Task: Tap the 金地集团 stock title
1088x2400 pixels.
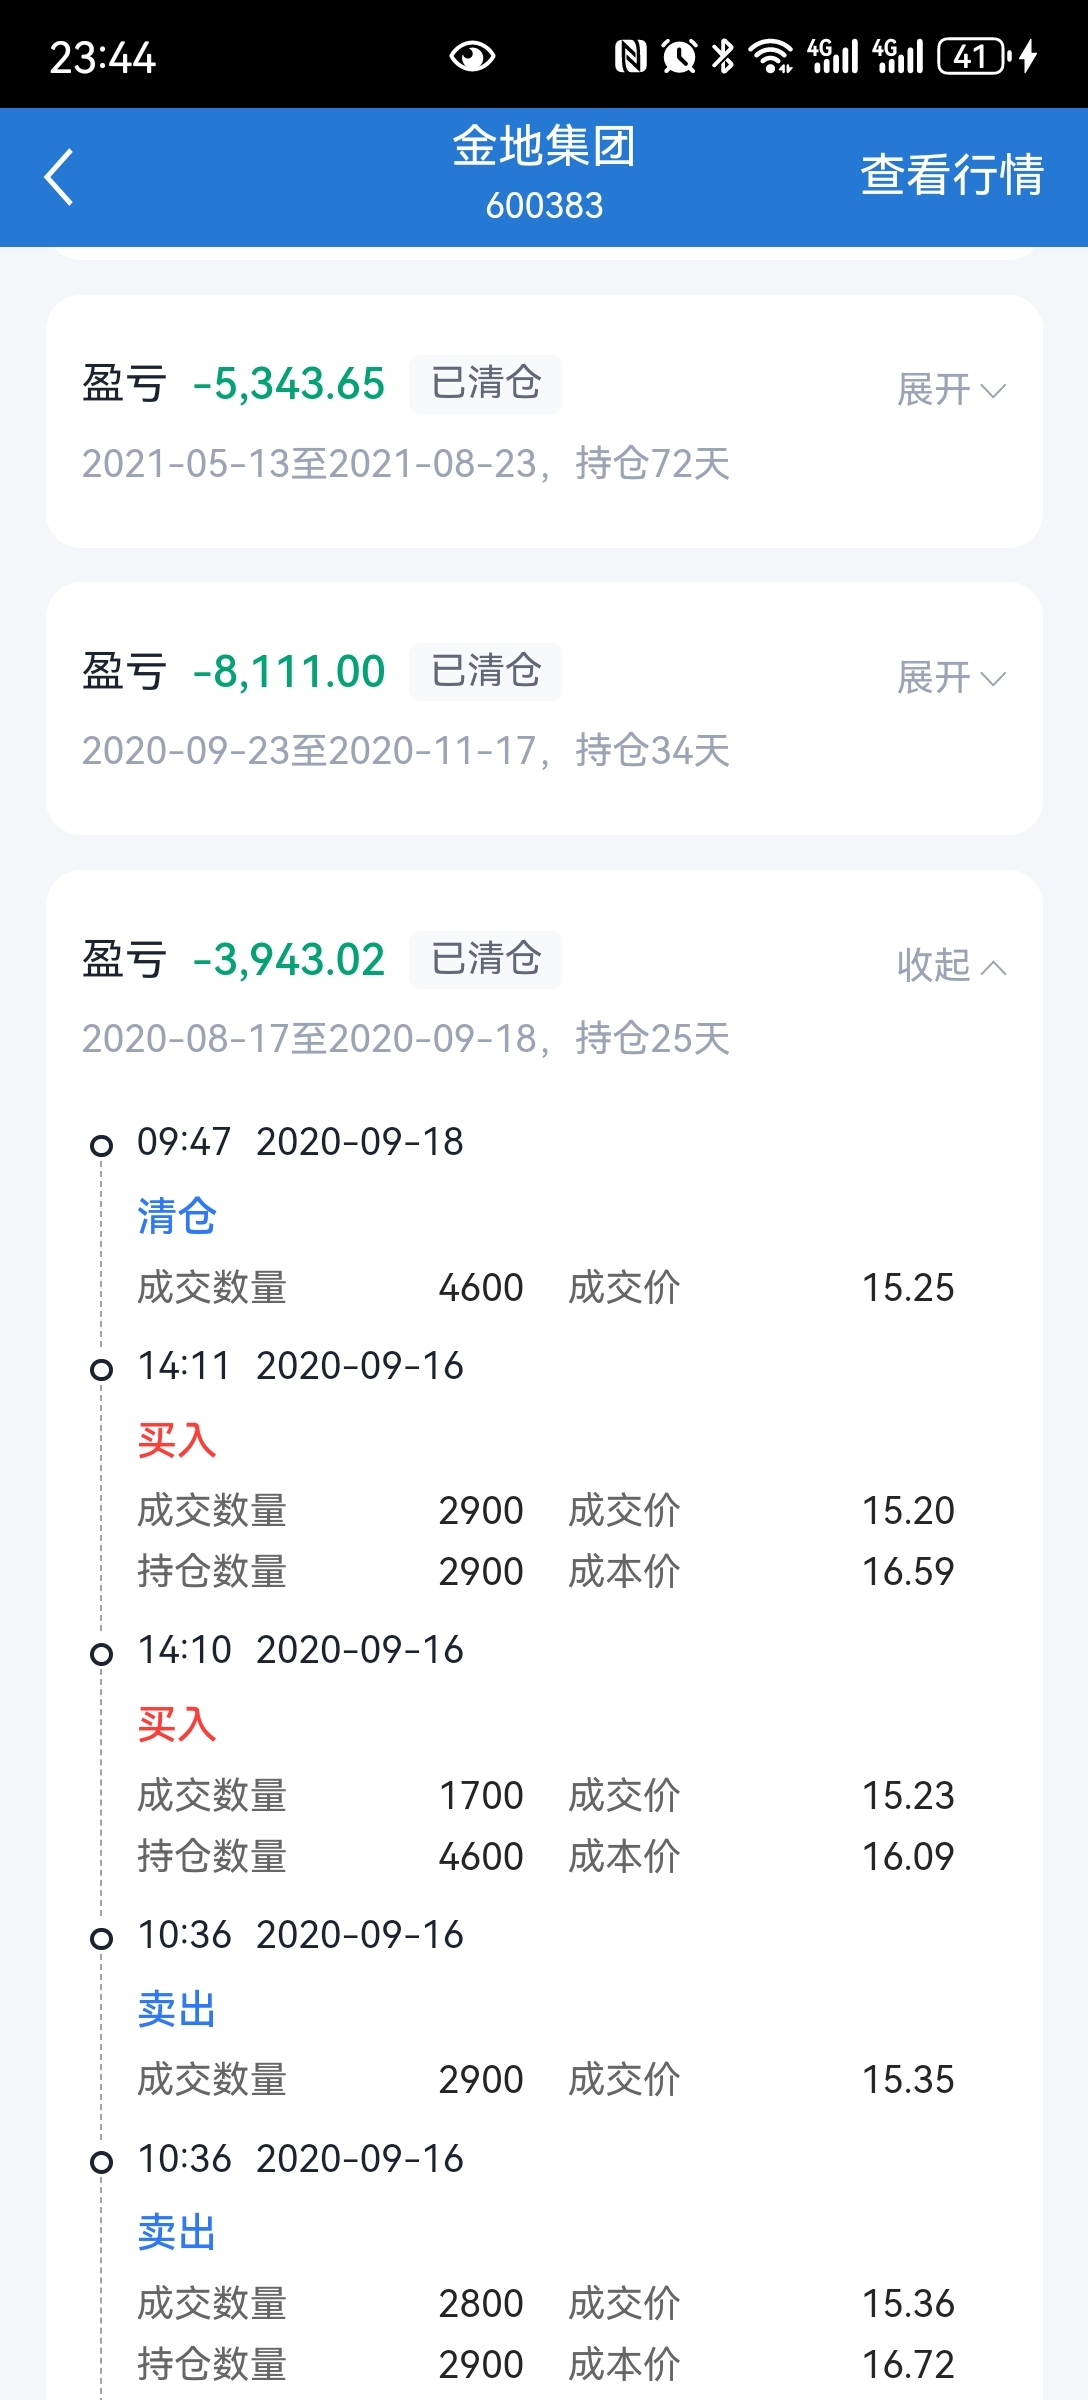Action: [x=544, y=147]
